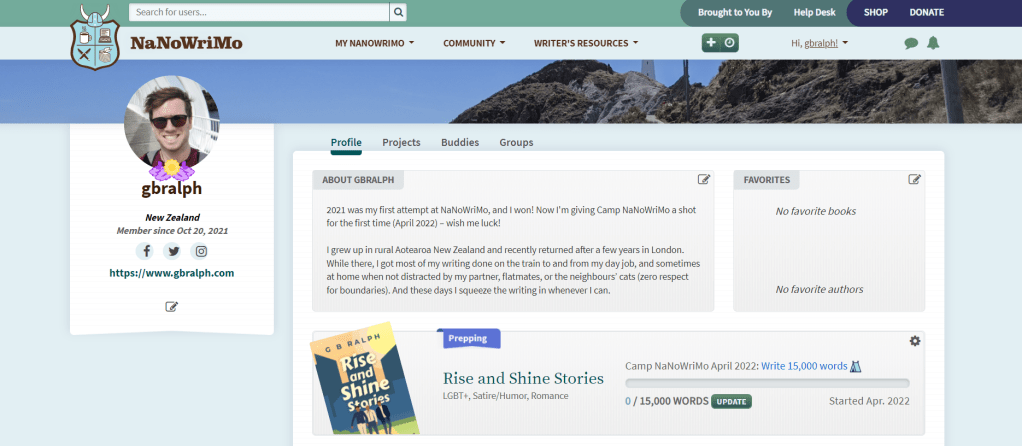
Task: Edit profile sidebar pencil icon
Action: coord(171,306)
